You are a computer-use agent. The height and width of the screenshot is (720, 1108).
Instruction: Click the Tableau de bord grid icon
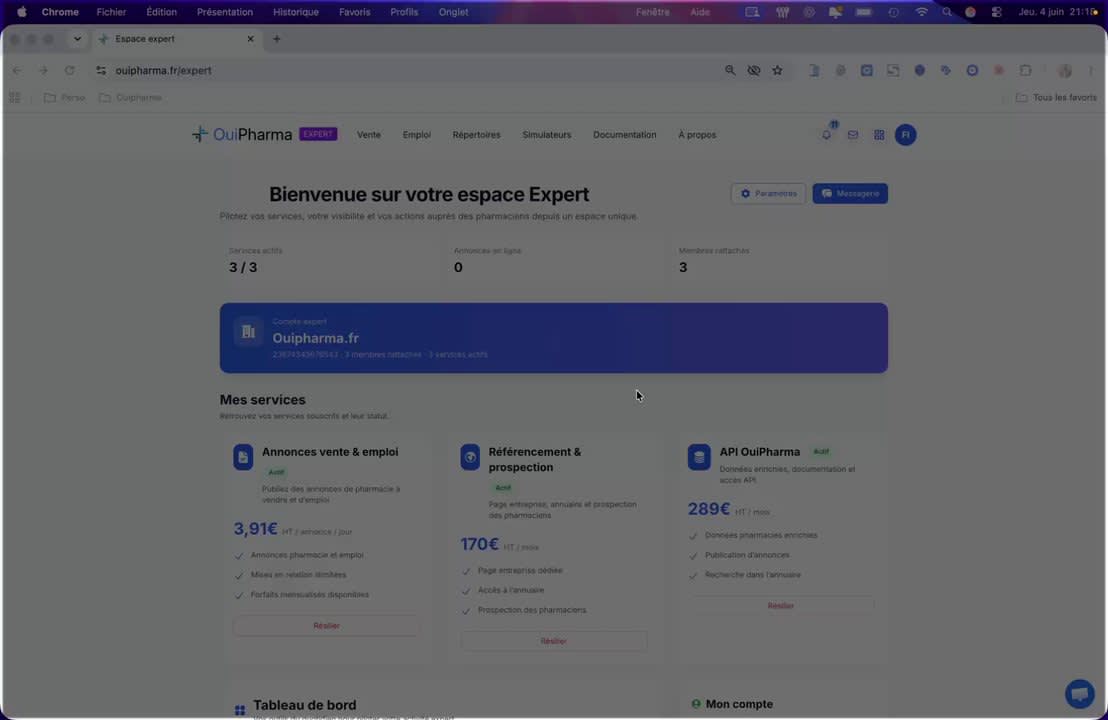coord(240,709)
